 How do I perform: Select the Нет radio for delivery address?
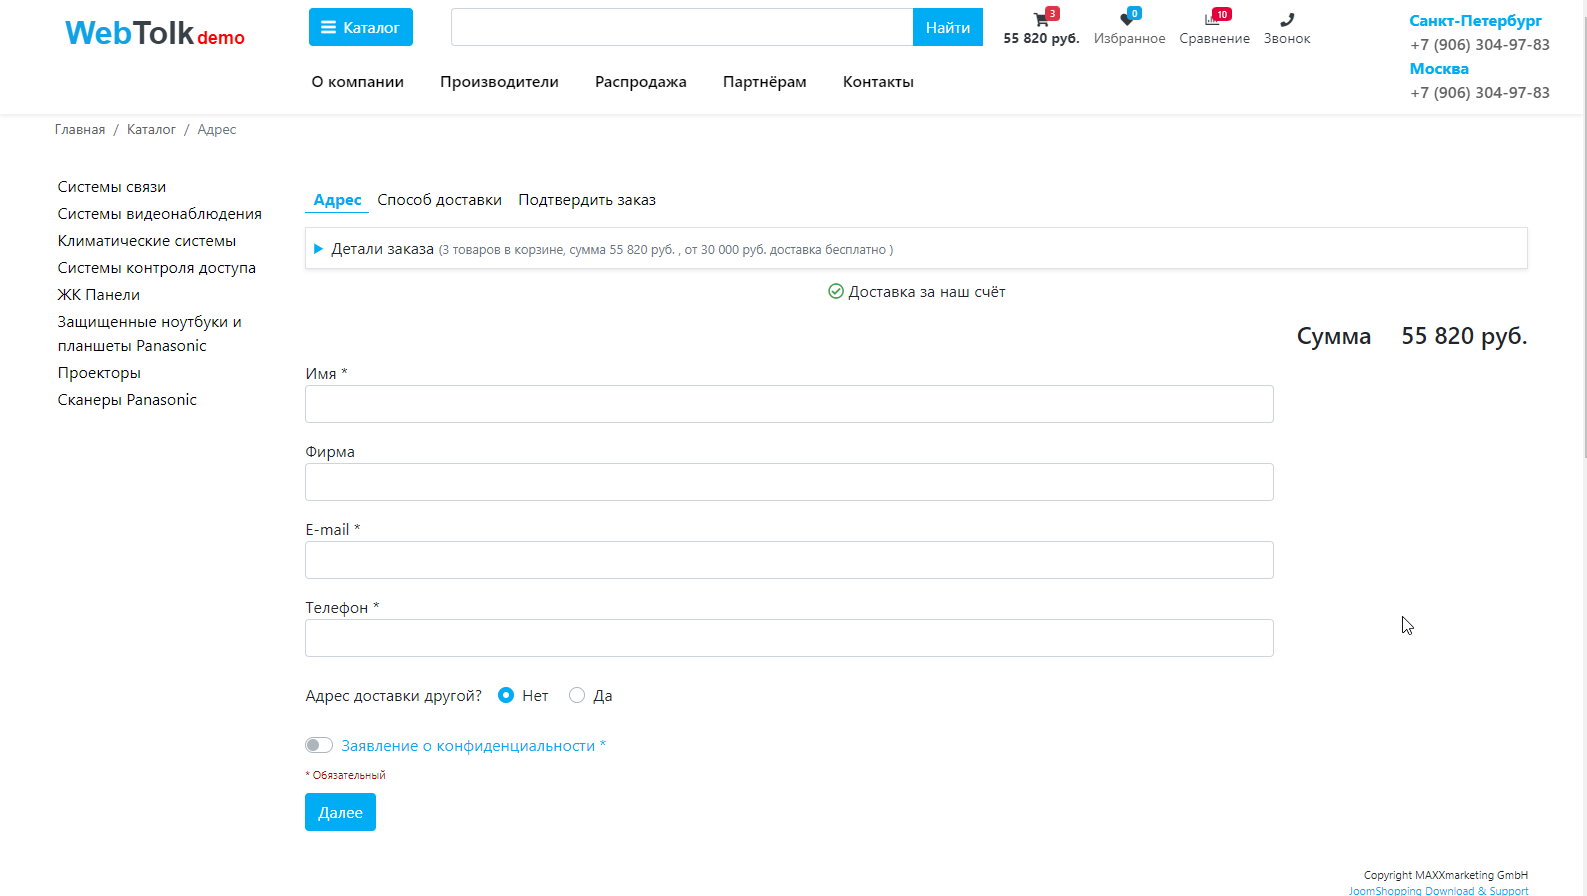[506, 695]
